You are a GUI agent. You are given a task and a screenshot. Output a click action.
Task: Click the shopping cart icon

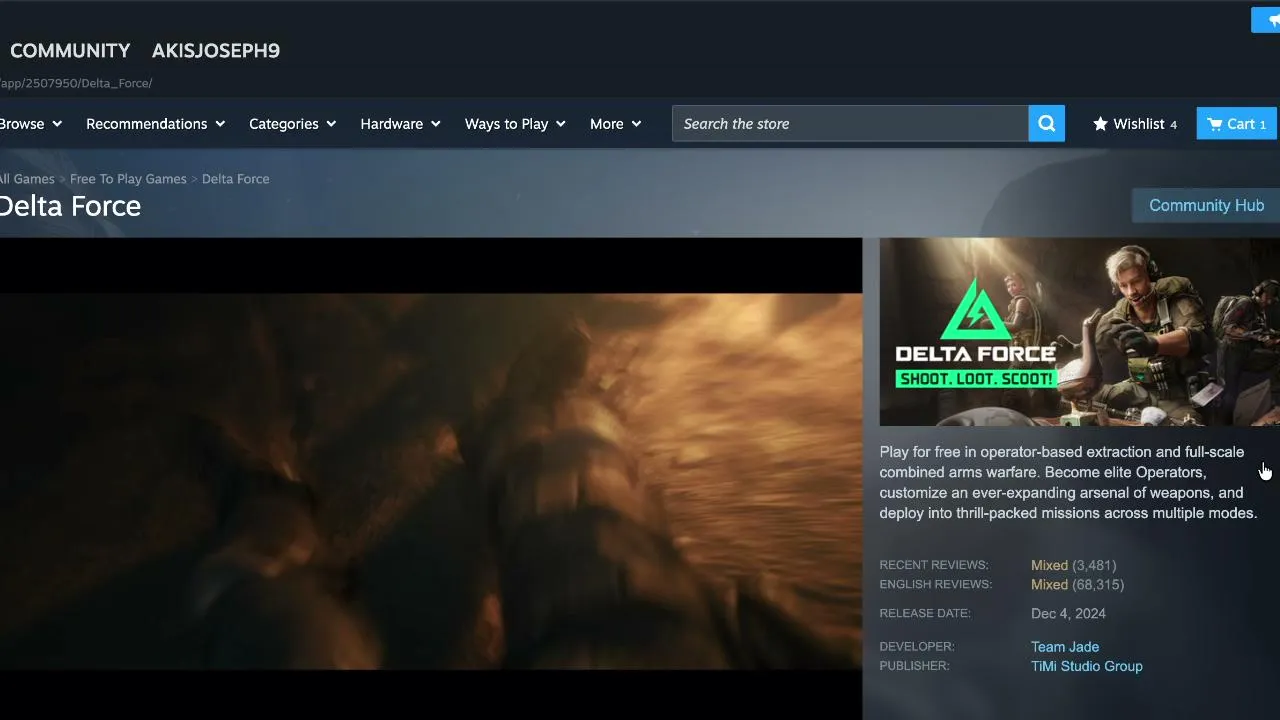(1214, 124)
